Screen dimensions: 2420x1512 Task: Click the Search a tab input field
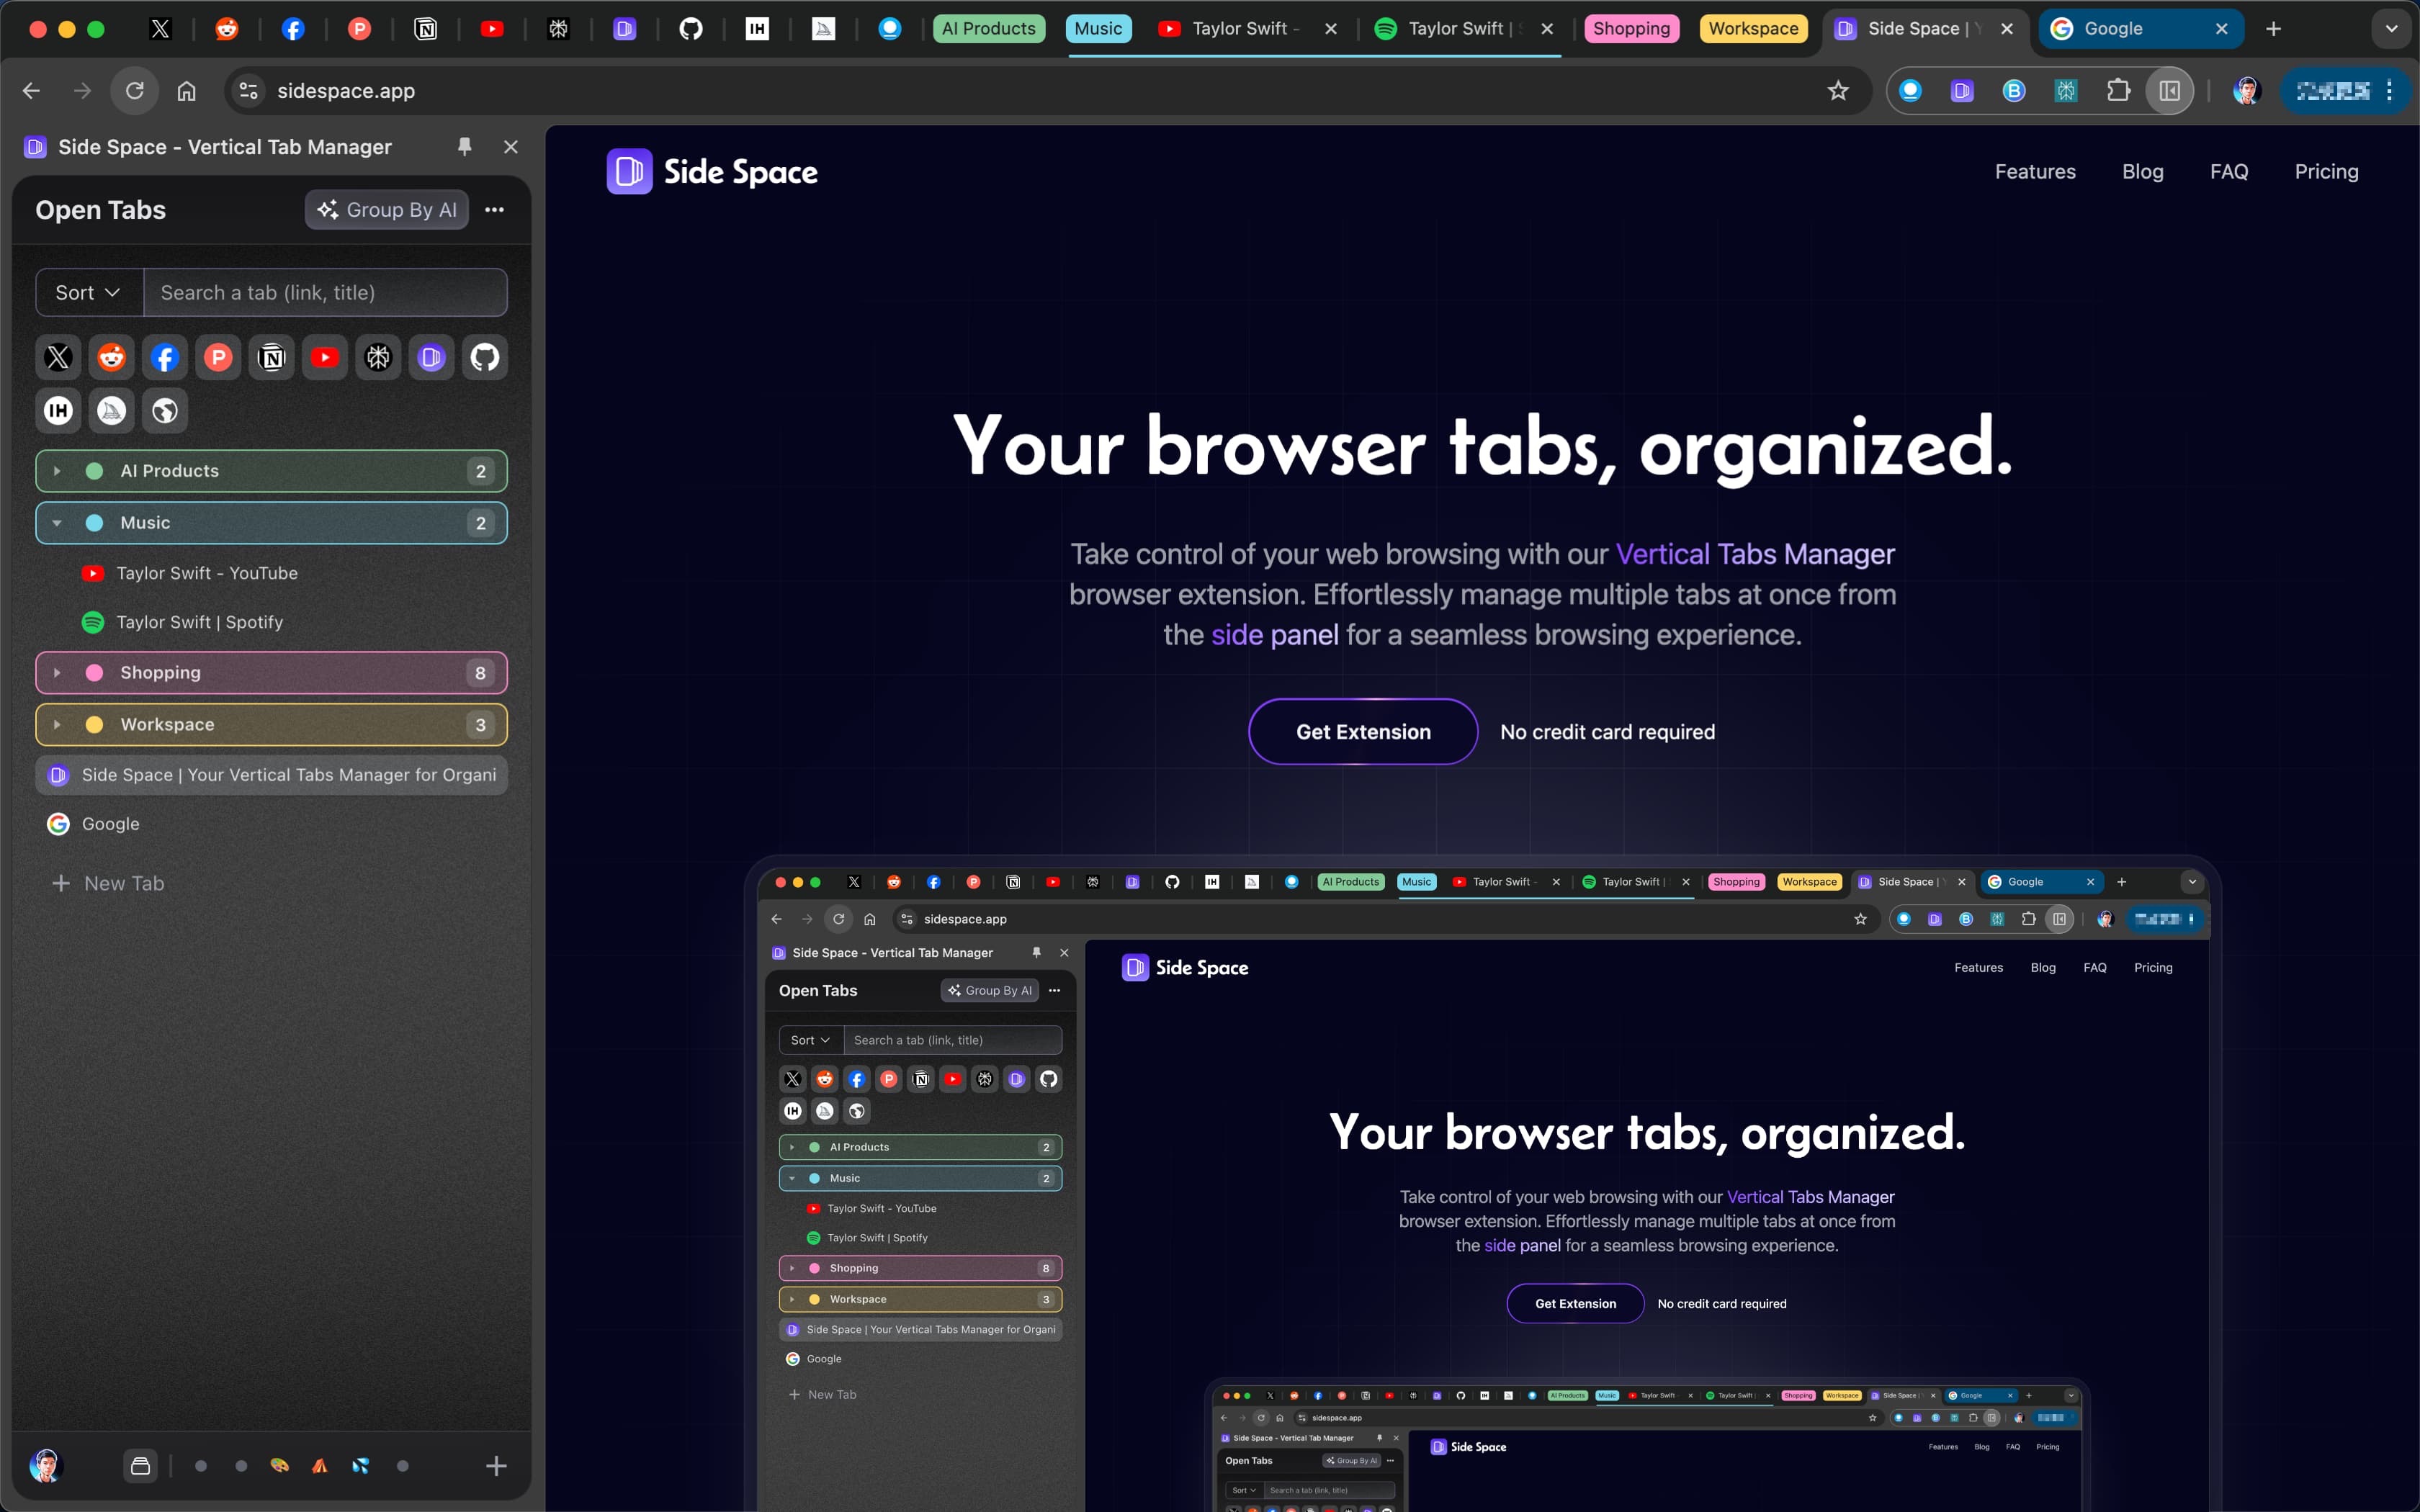click(x=325, y=293)
